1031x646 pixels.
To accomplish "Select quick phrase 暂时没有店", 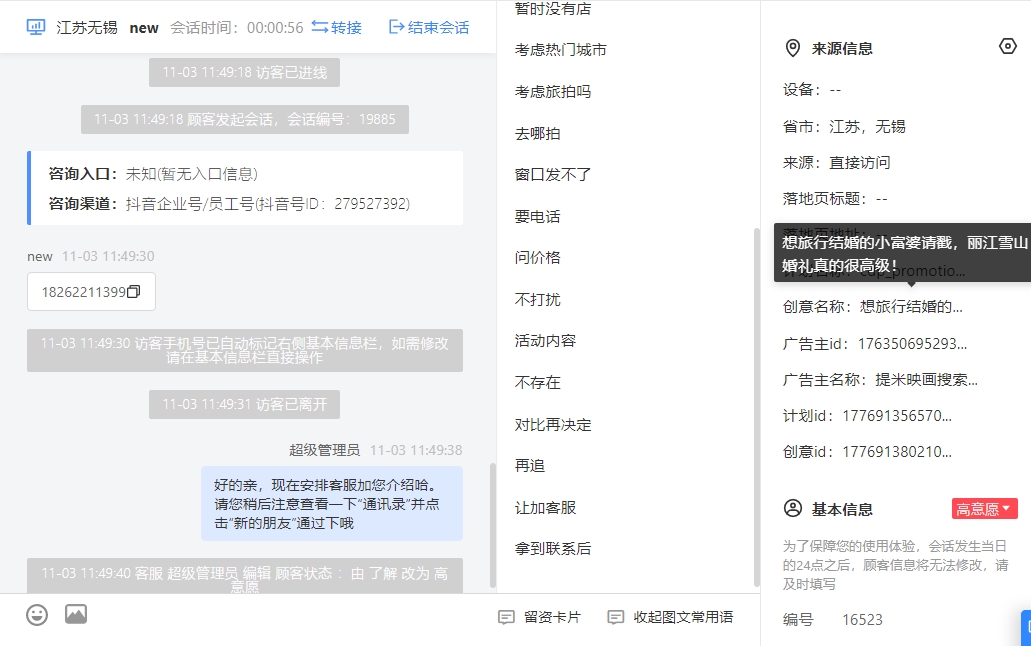I will tap(553, 9).
